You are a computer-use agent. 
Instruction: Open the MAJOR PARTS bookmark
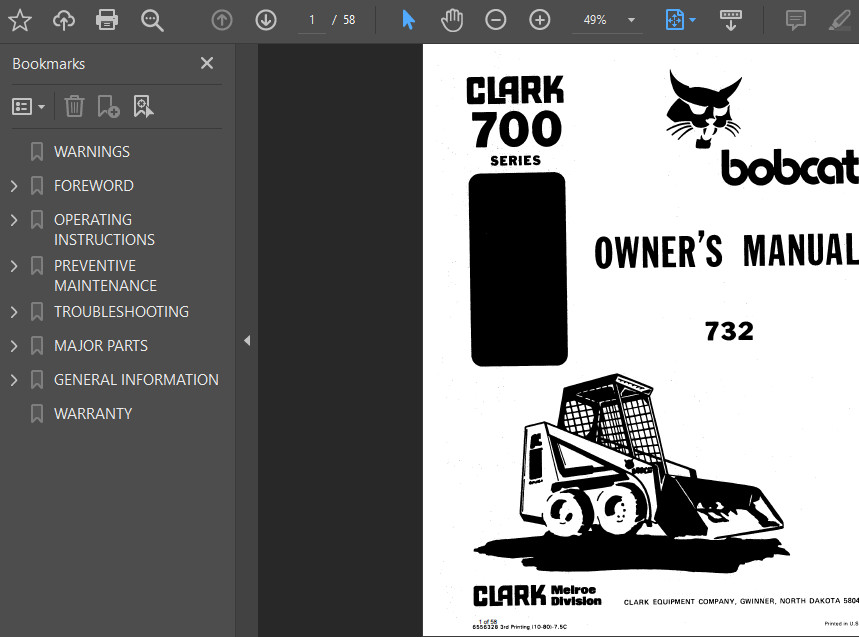[101, 346]
